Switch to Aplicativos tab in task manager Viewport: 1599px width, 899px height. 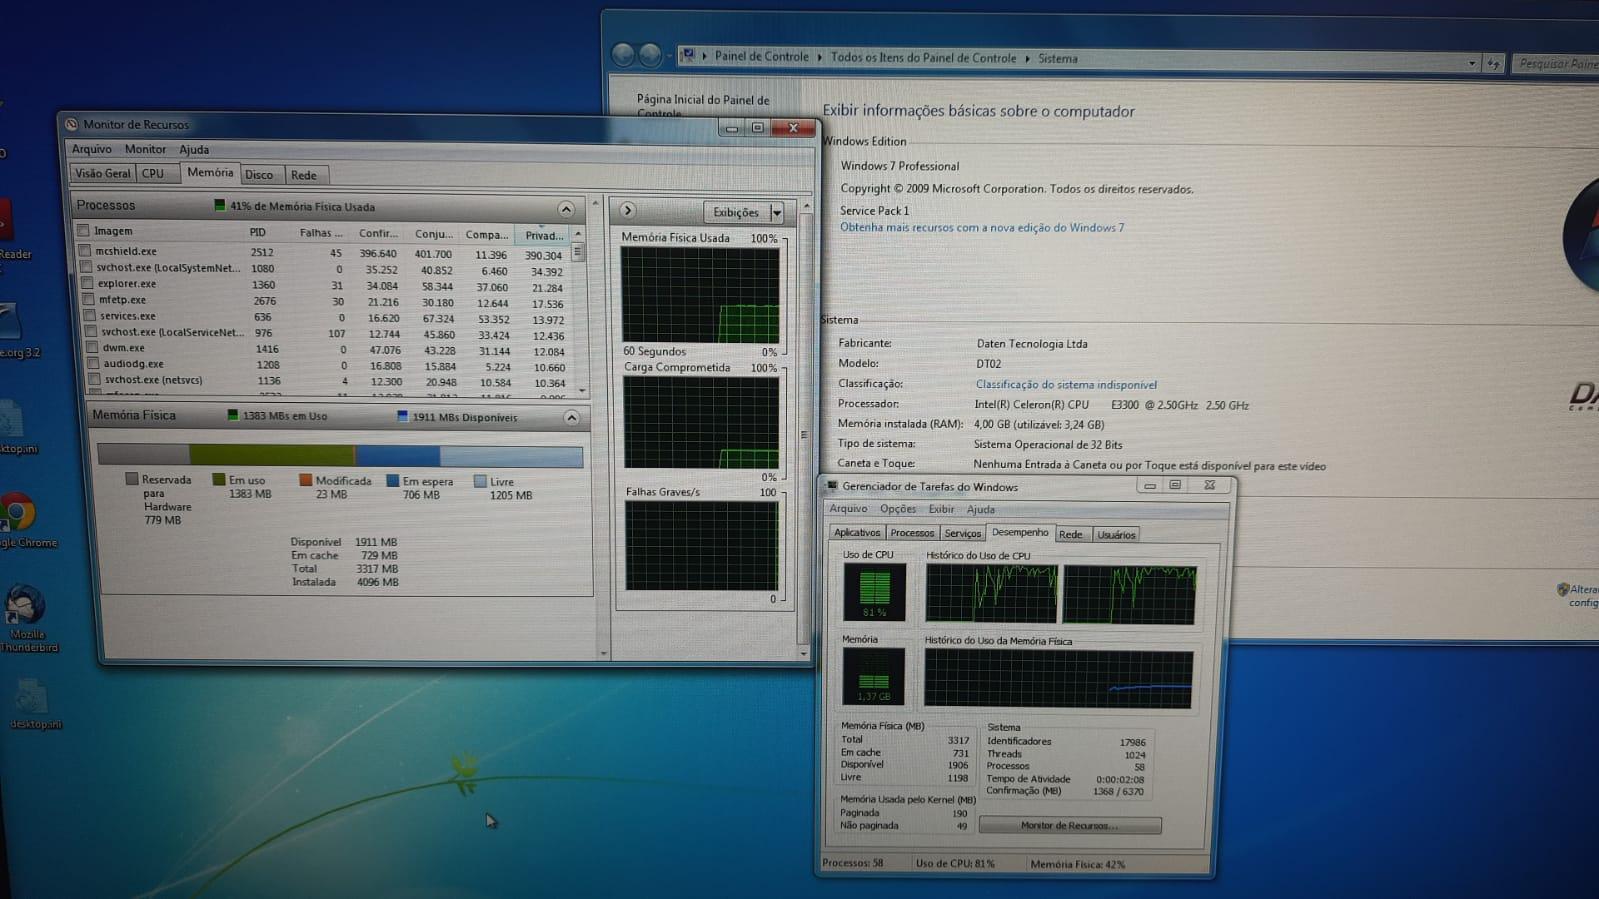tap(857, 533)
